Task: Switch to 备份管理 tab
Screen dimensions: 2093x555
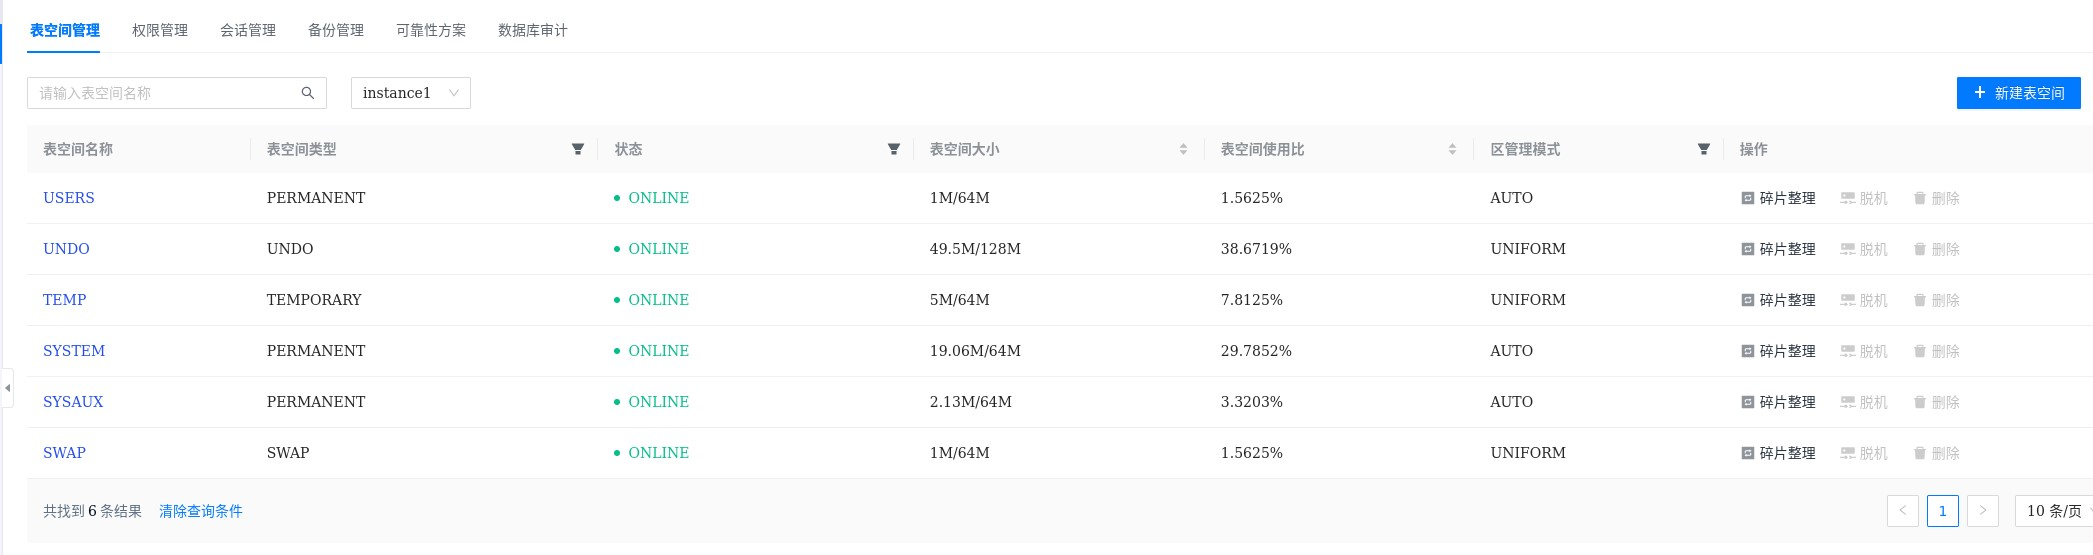Action: pyautogui.click(x=336, y=30)
